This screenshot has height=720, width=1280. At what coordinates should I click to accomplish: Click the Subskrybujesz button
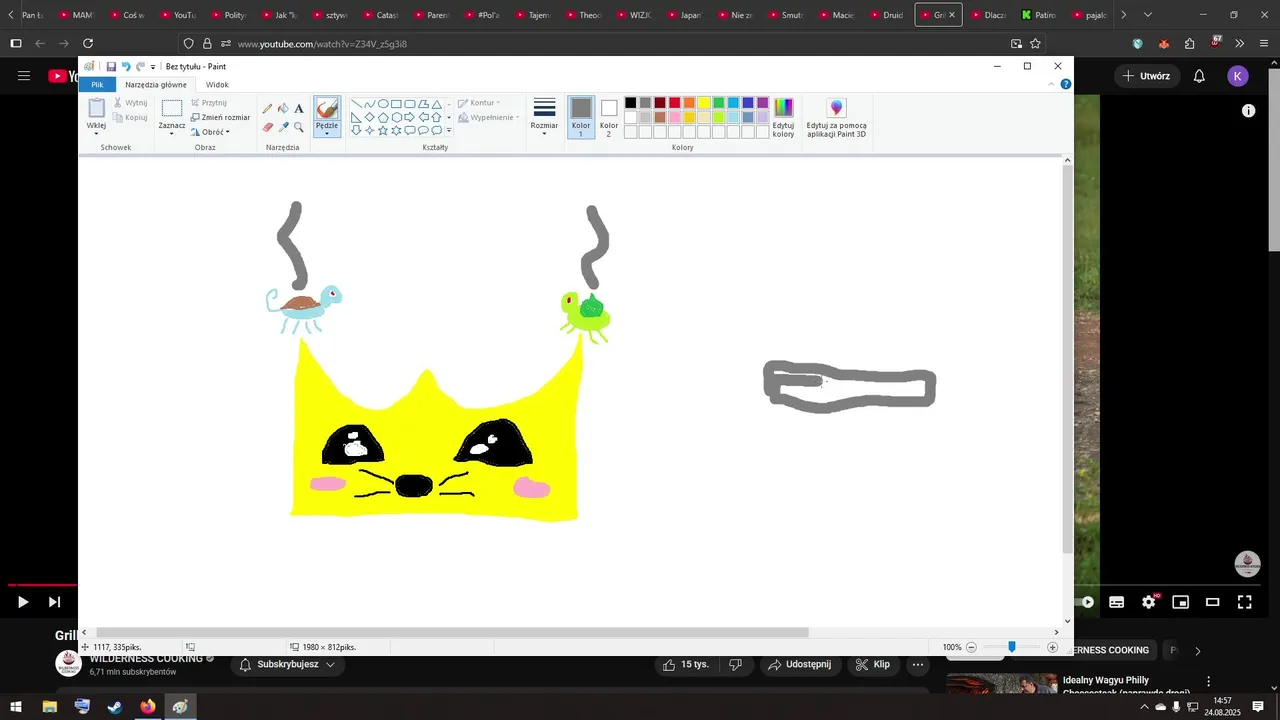(x=287, y=664)
